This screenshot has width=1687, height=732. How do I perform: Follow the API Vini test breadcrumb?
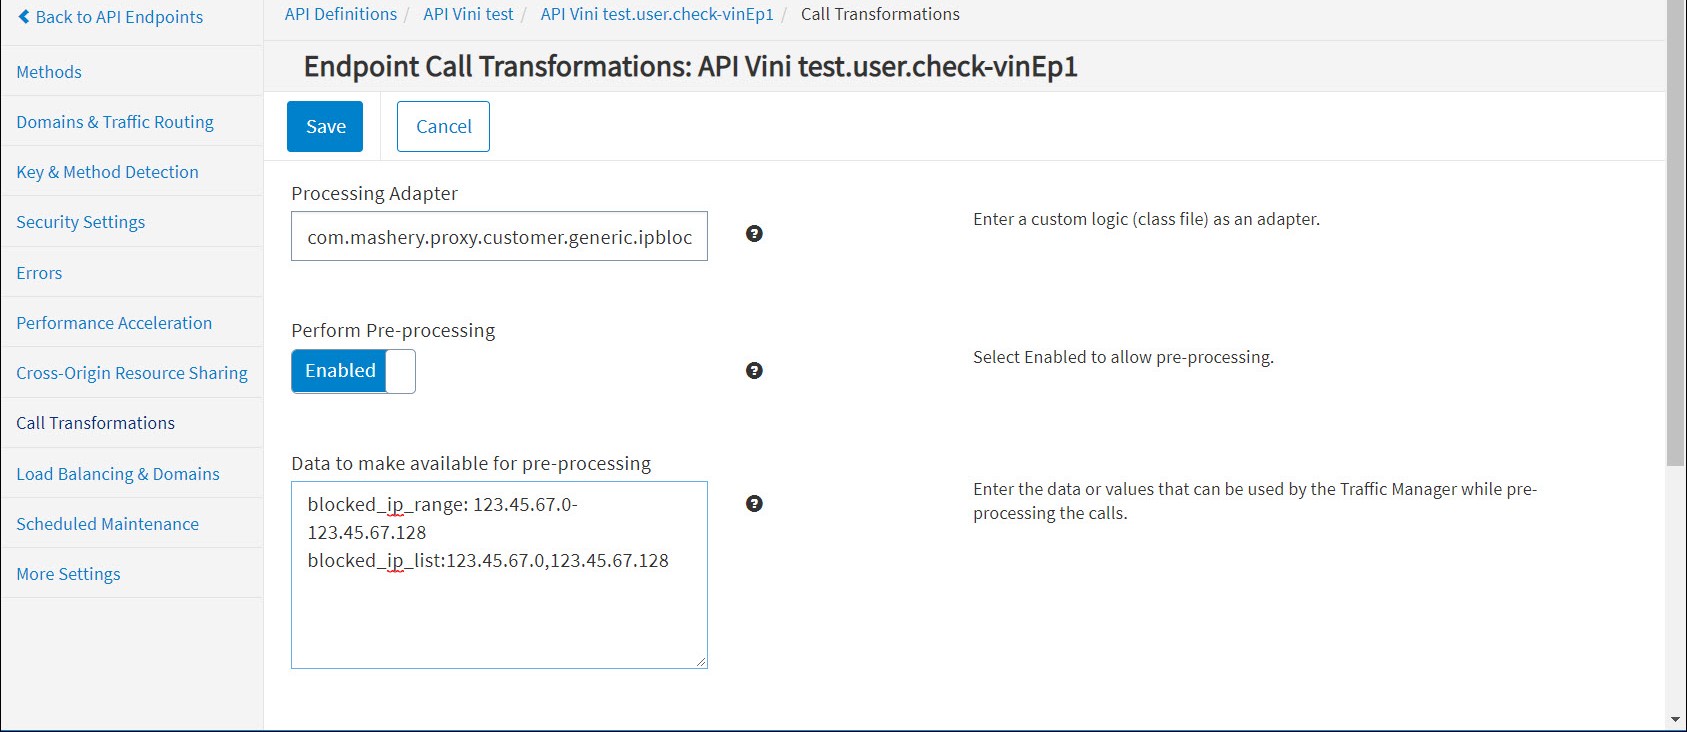tap(468, 14)
